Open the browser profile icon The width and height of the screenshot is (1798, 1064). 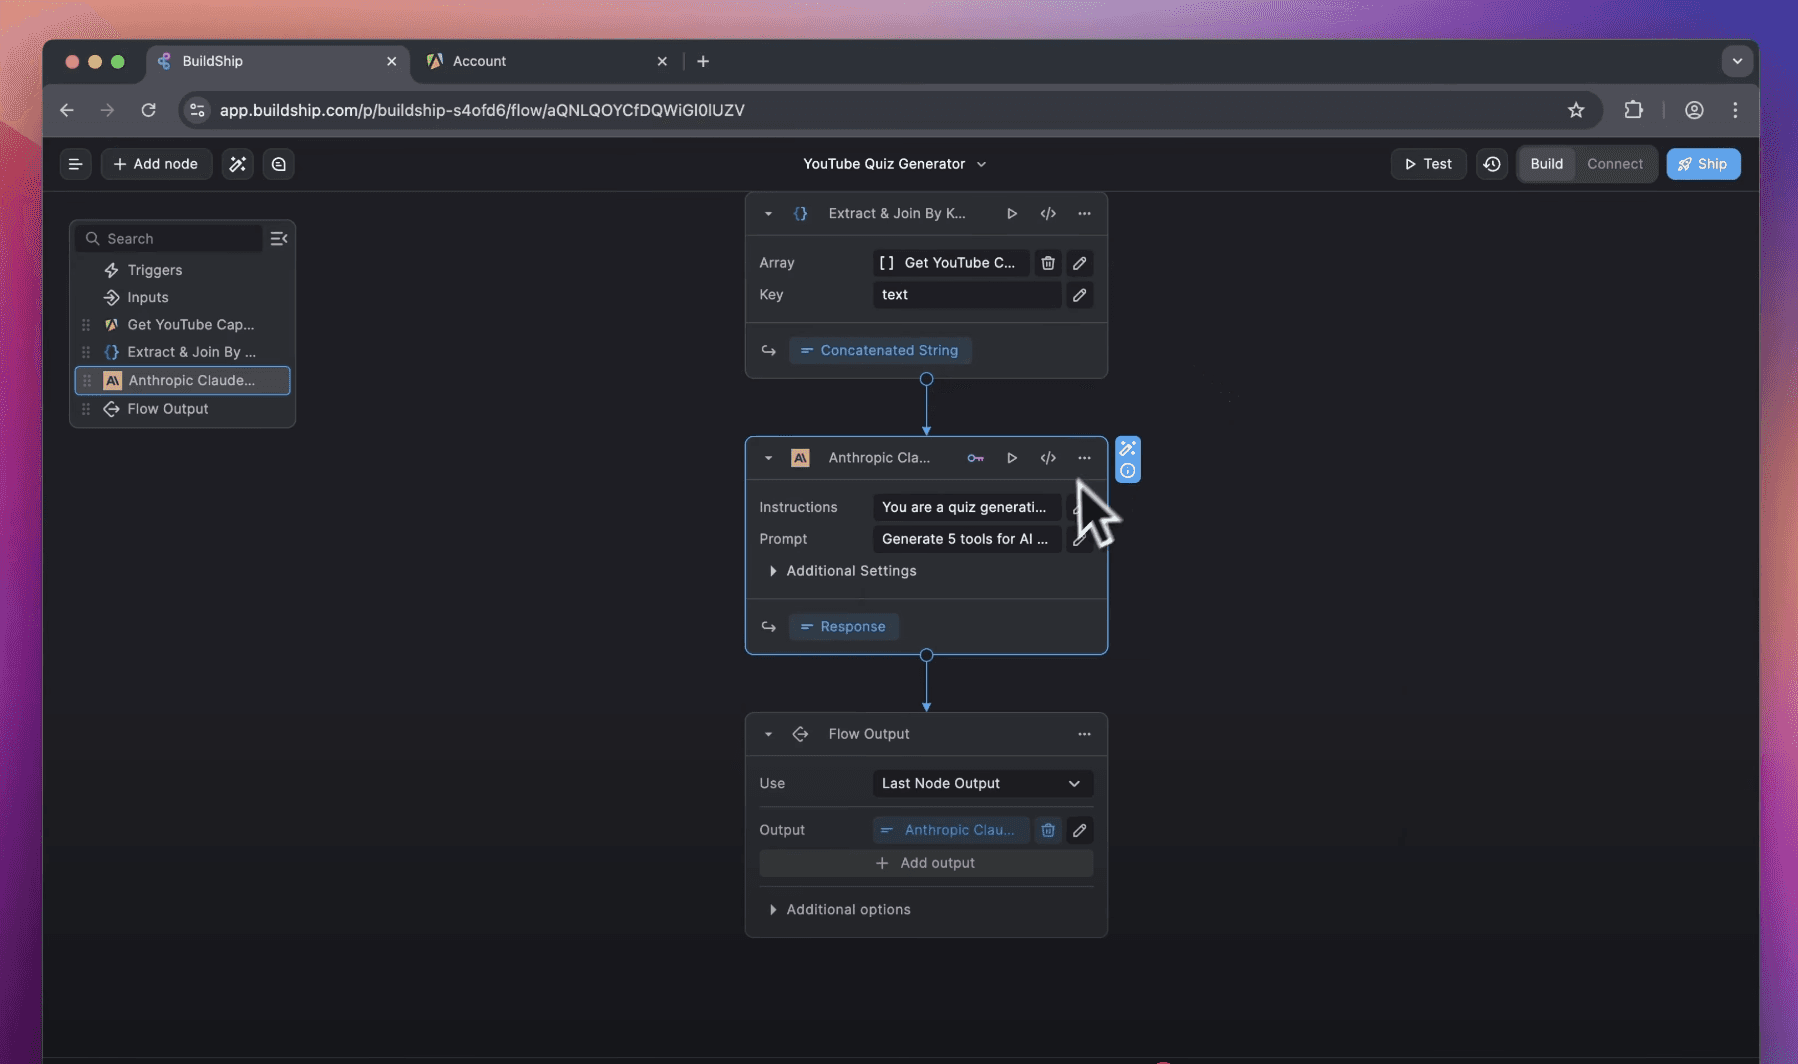point(1694,110)
